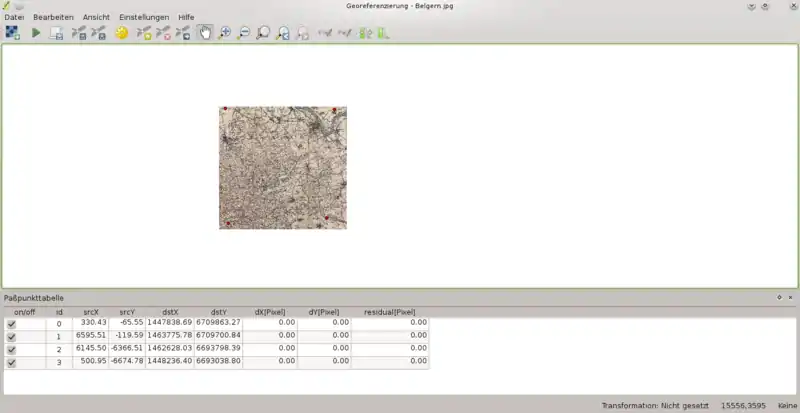
Task: Click the Open Raster toolbar icon
Action: pos(12,33)
